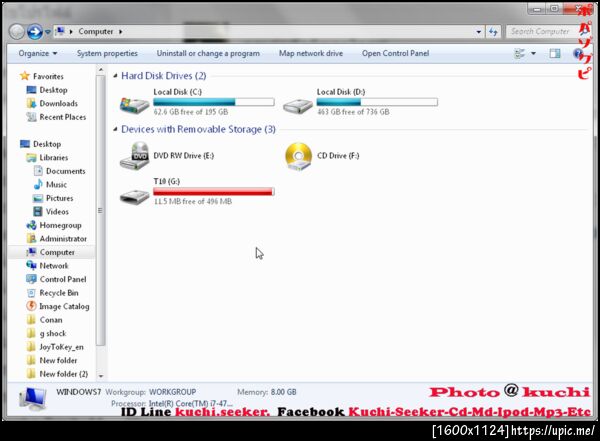Image resolution: width=600 pixels, height=441 pixels.
Task: Click Computer in the address breadcrumb
Action: (x=96, y=31)
